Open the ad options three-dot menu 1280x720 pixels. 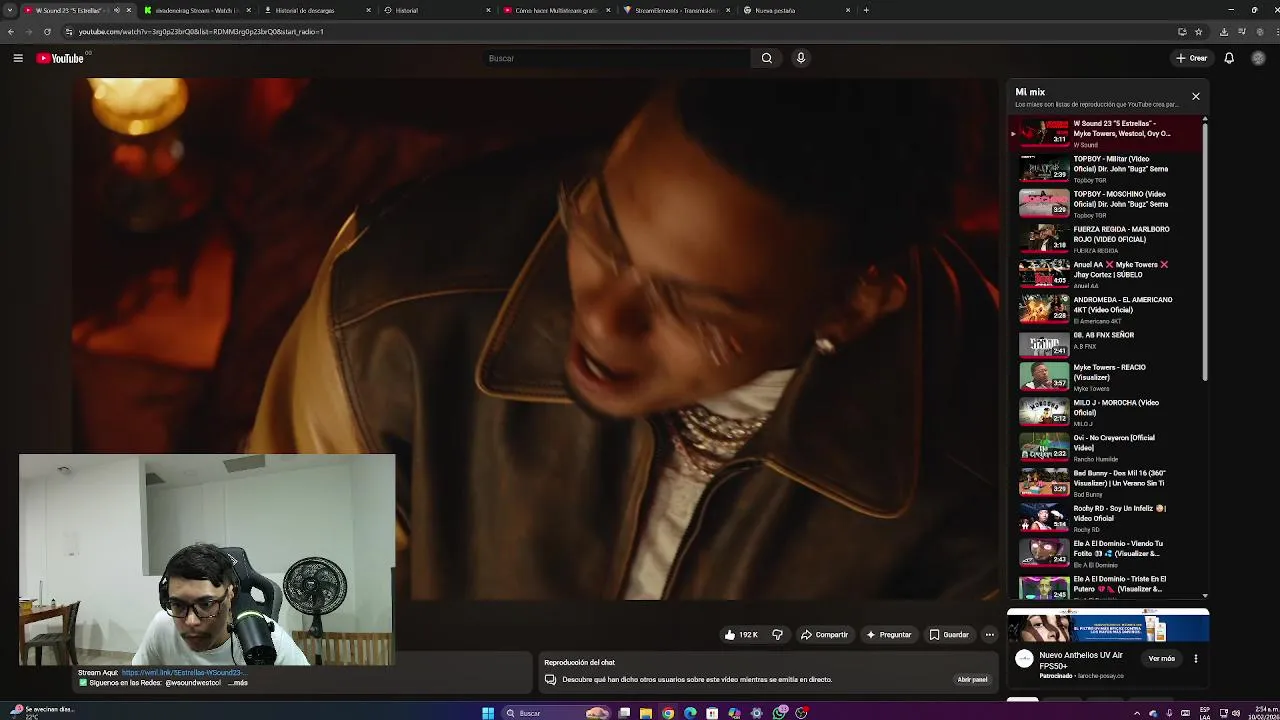[x=1195, y=659]
